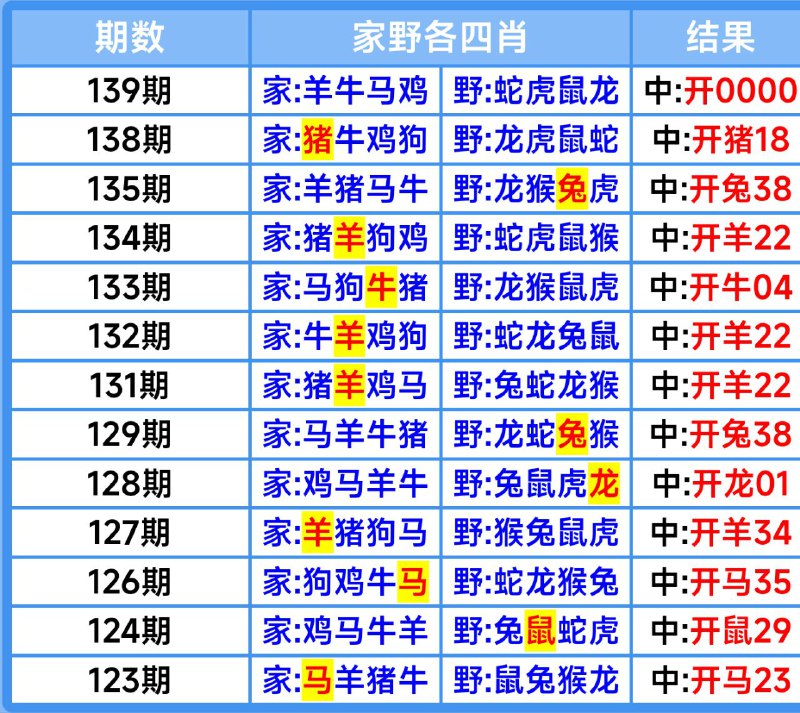Click result 中:开羊22 in 131期 row
This screenshot has width=800, height=713.
pos(716,385)
